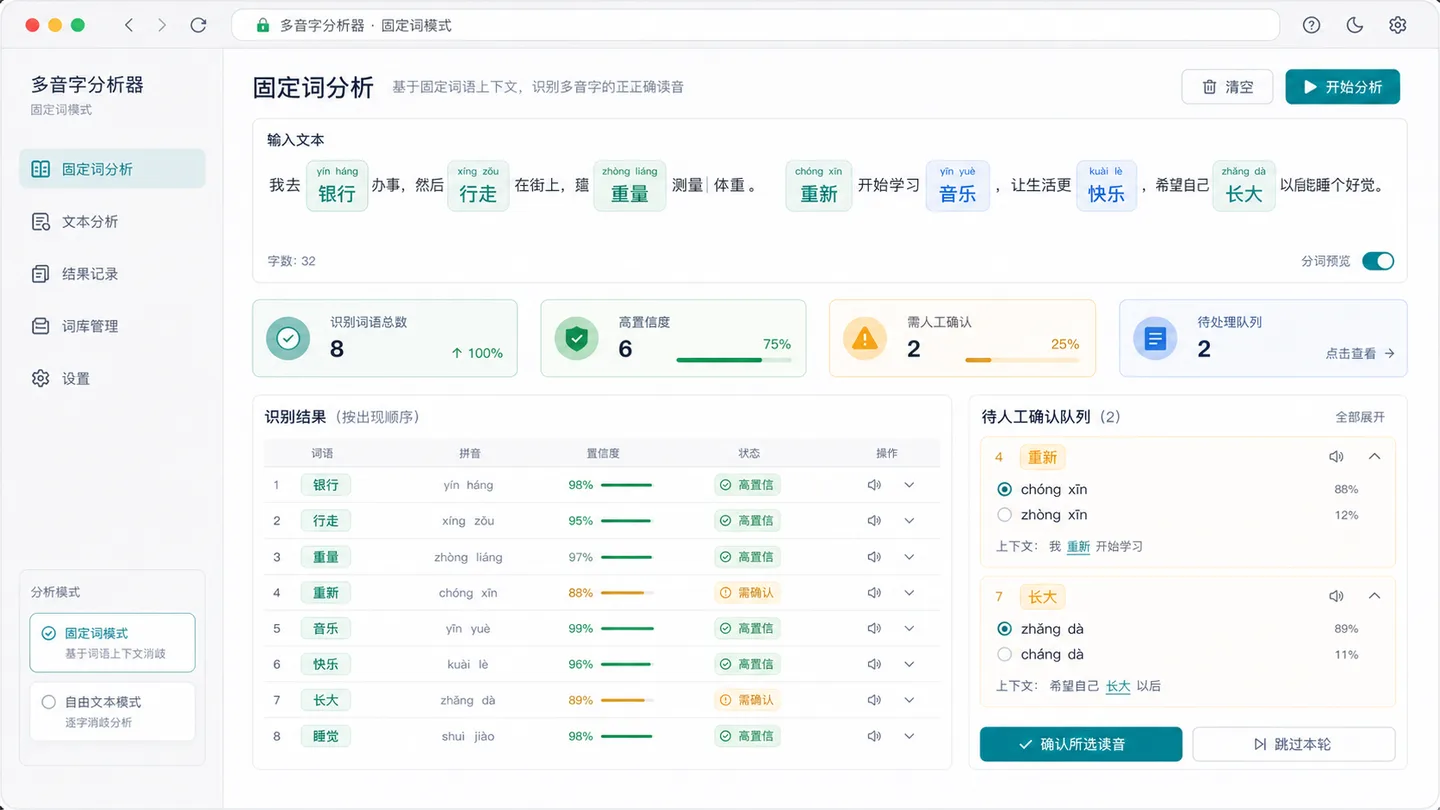
Task: Play audio for 音乐 result row
Action: [874, 629]
